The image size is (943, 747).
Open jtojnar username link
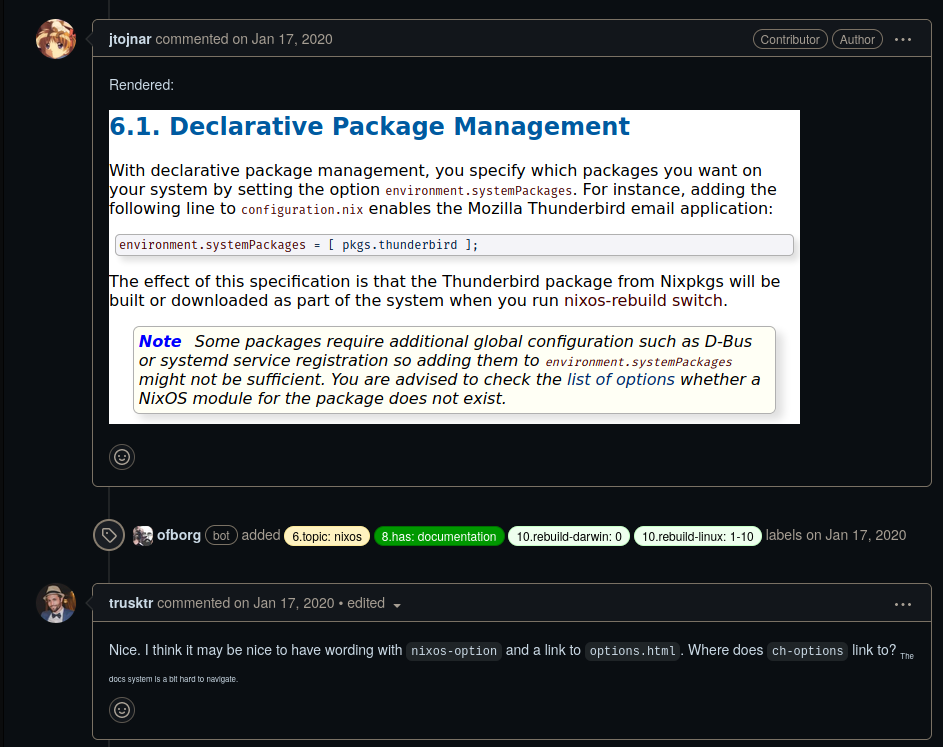tap(130, 39)
